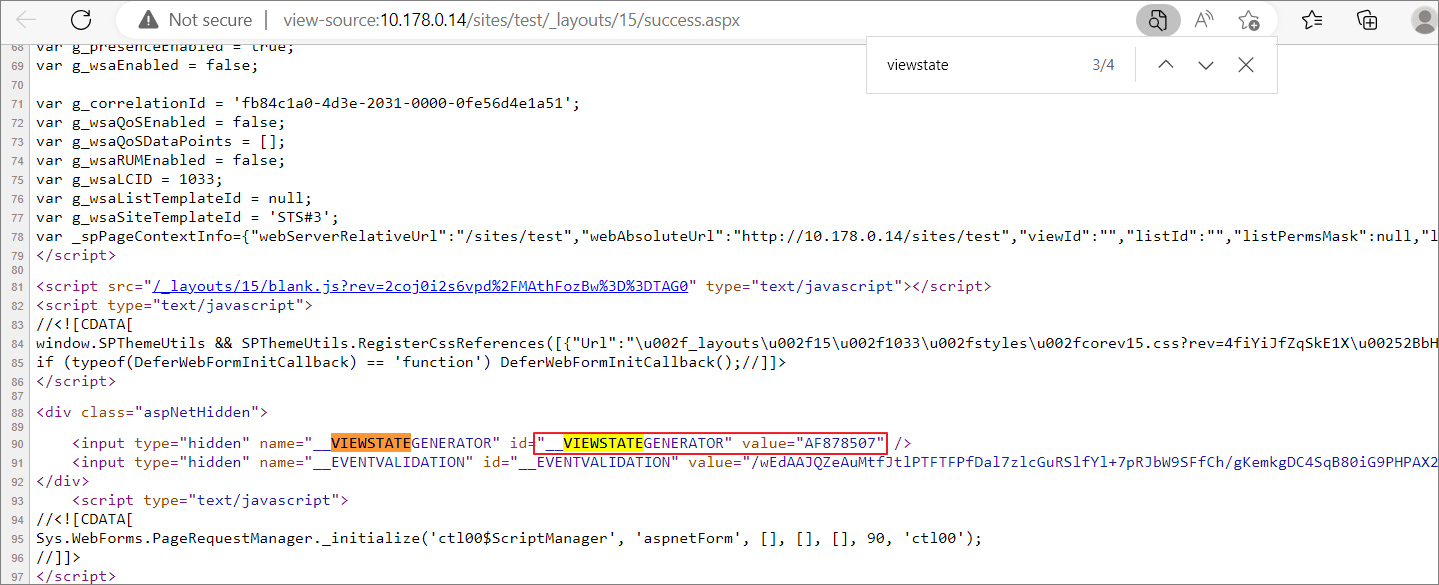Go to next find result

pos(1205,65)
